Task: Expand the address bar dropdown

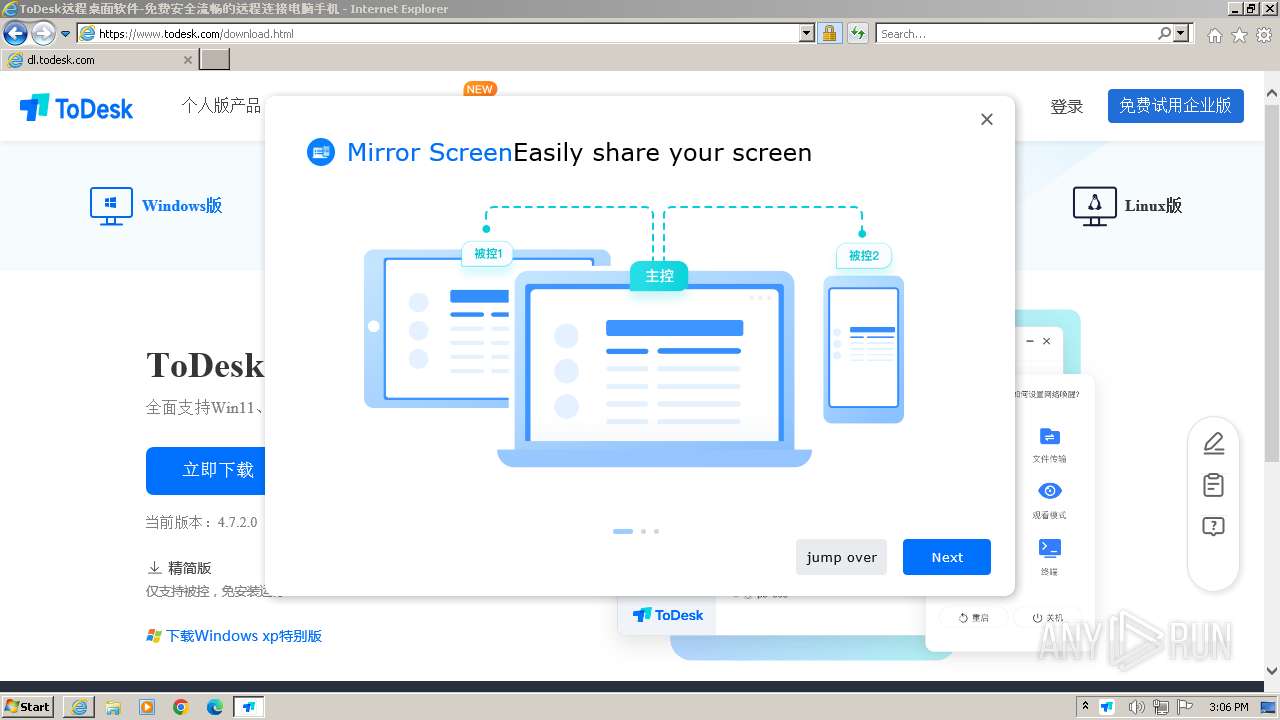Action: pos(807,33)
